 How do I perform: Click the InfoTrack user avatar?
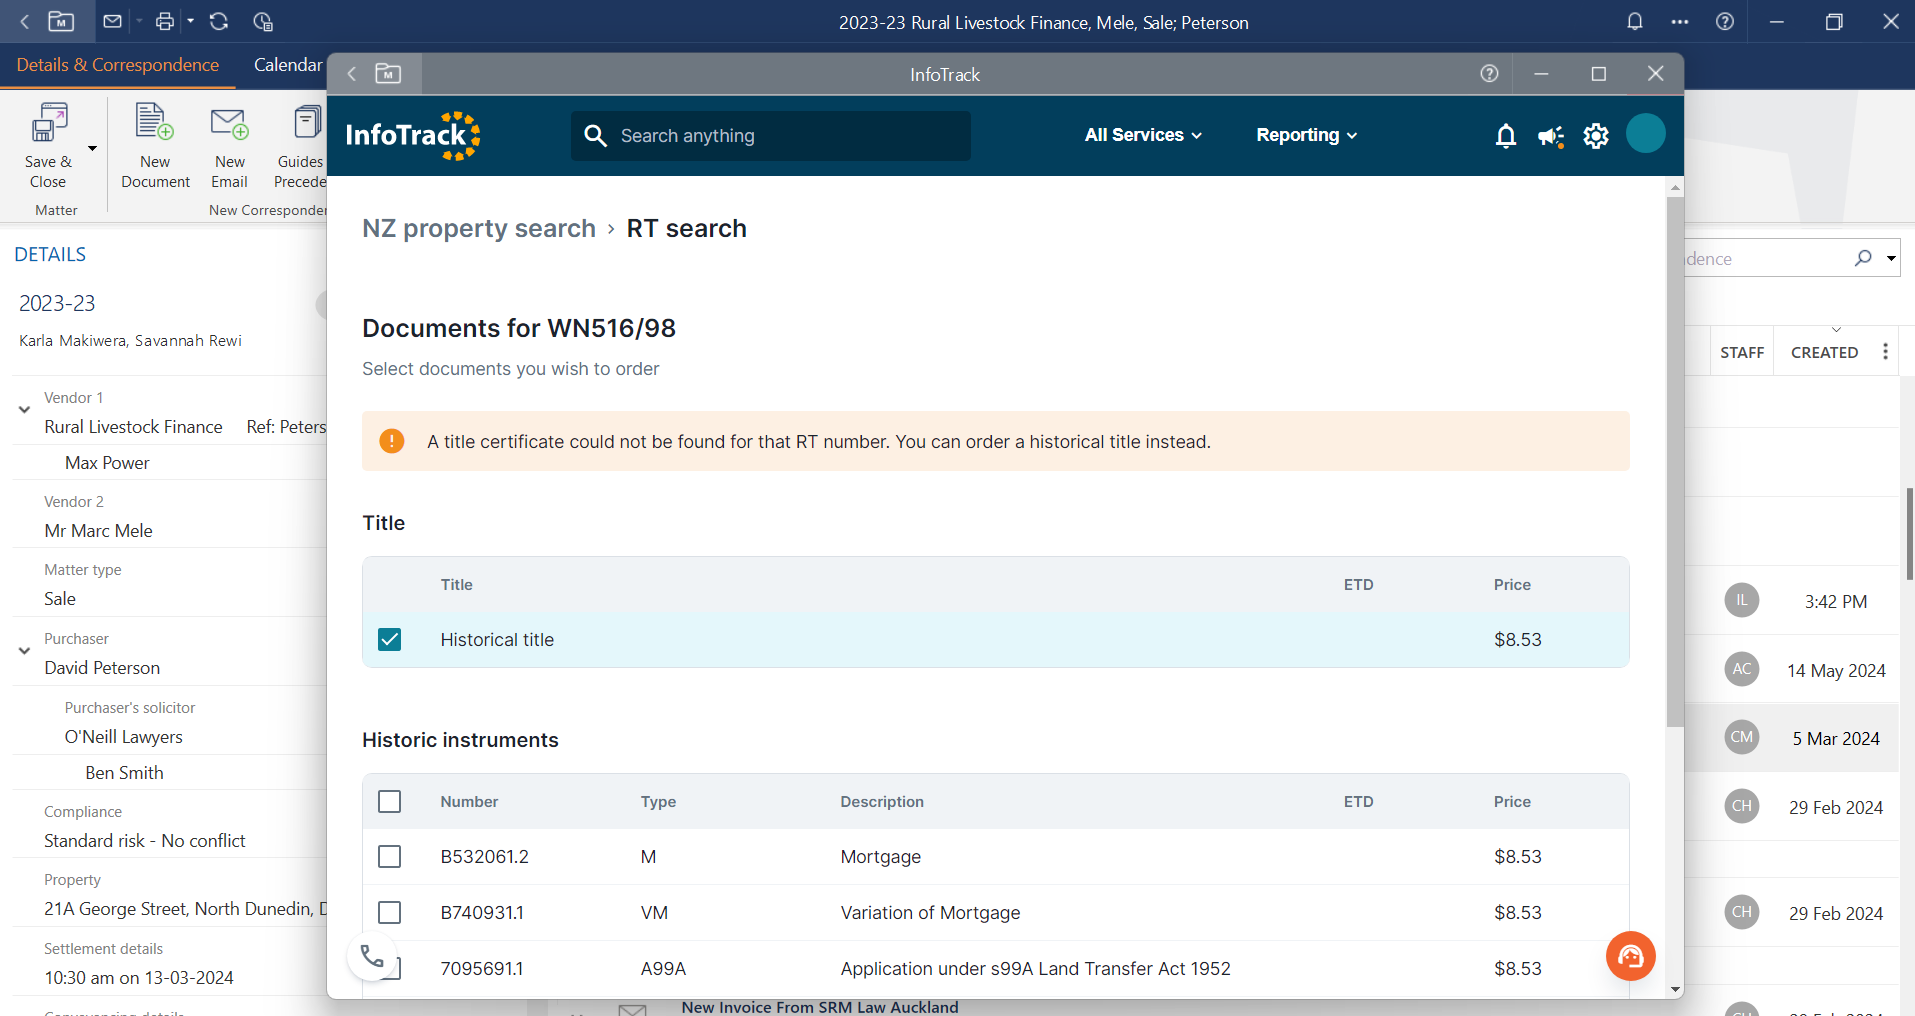(1645, 133)
